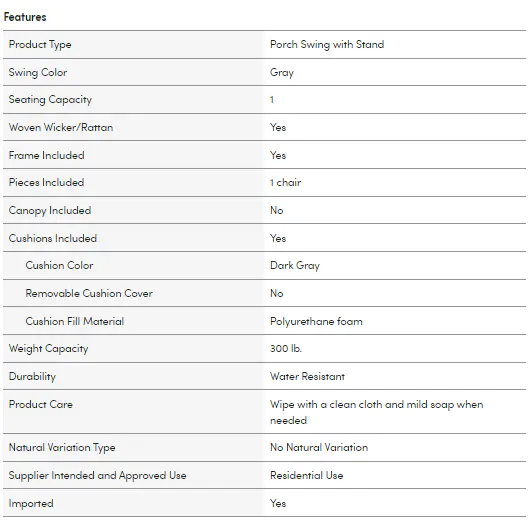Select the Product Type row label

tap(40, 45)
